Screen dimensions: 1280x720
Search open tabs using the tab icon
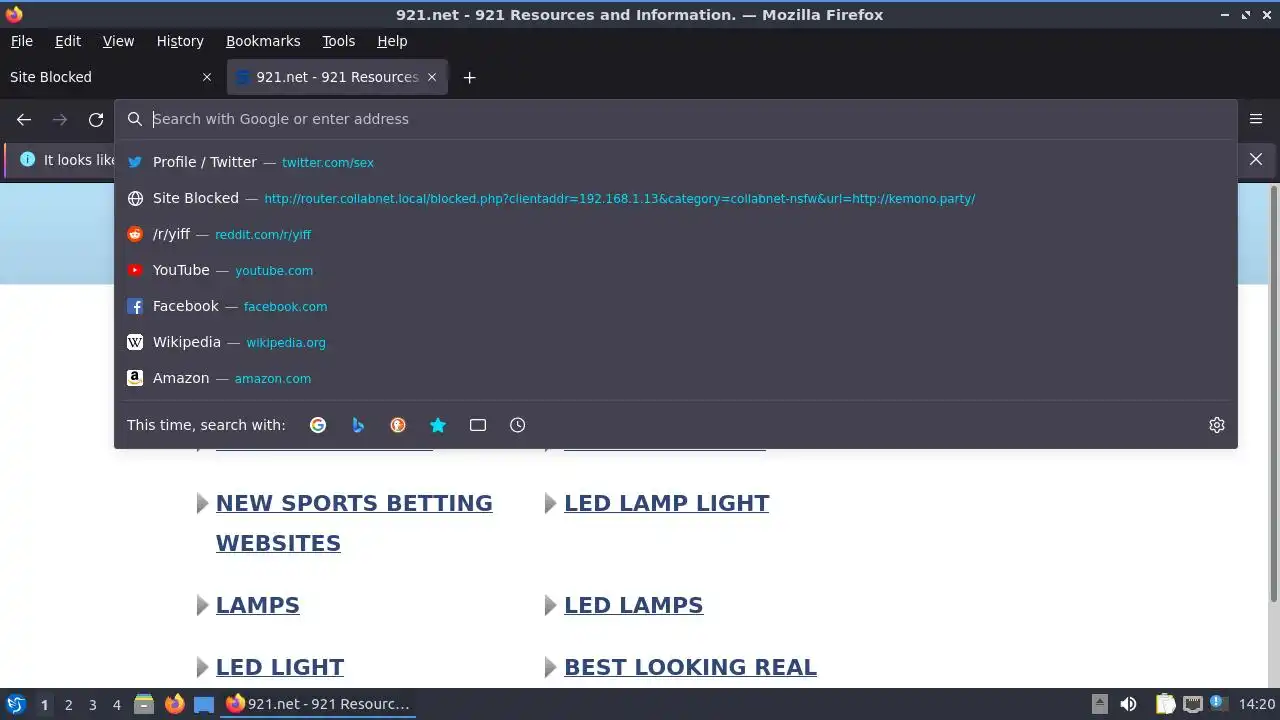478,425
